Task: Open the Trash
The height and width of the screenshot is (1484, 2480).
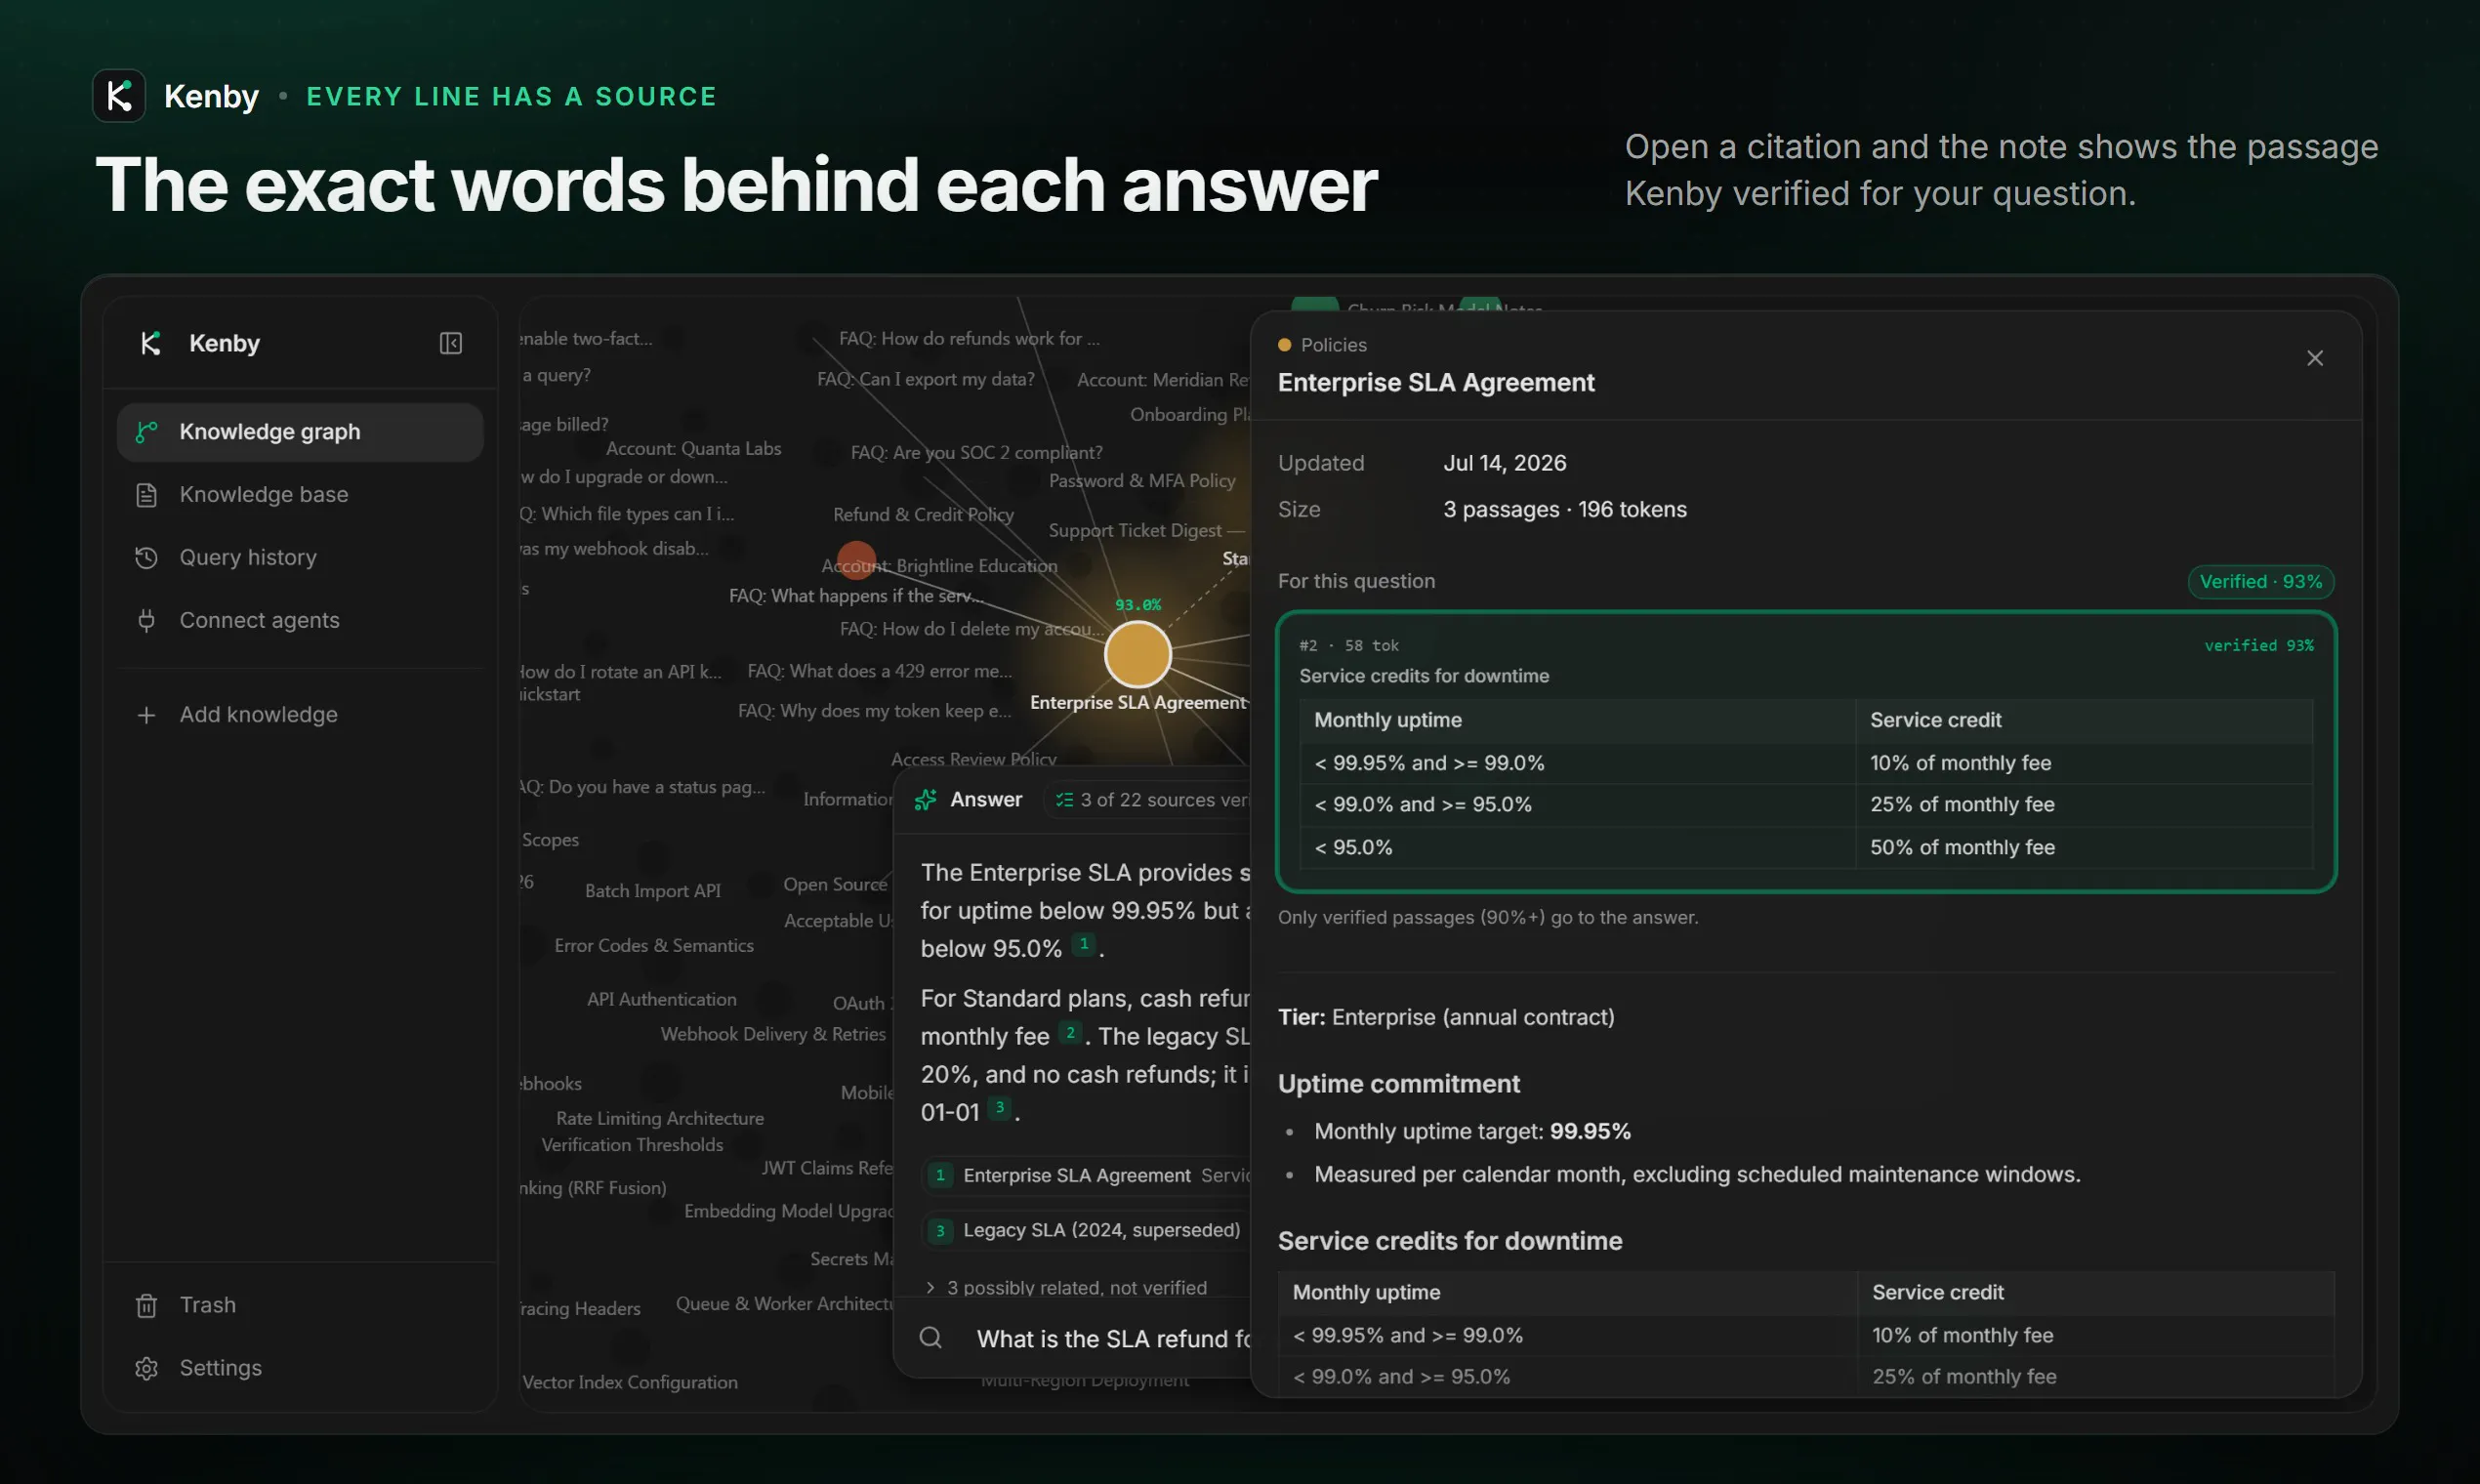Action: tap(300, 1305)
